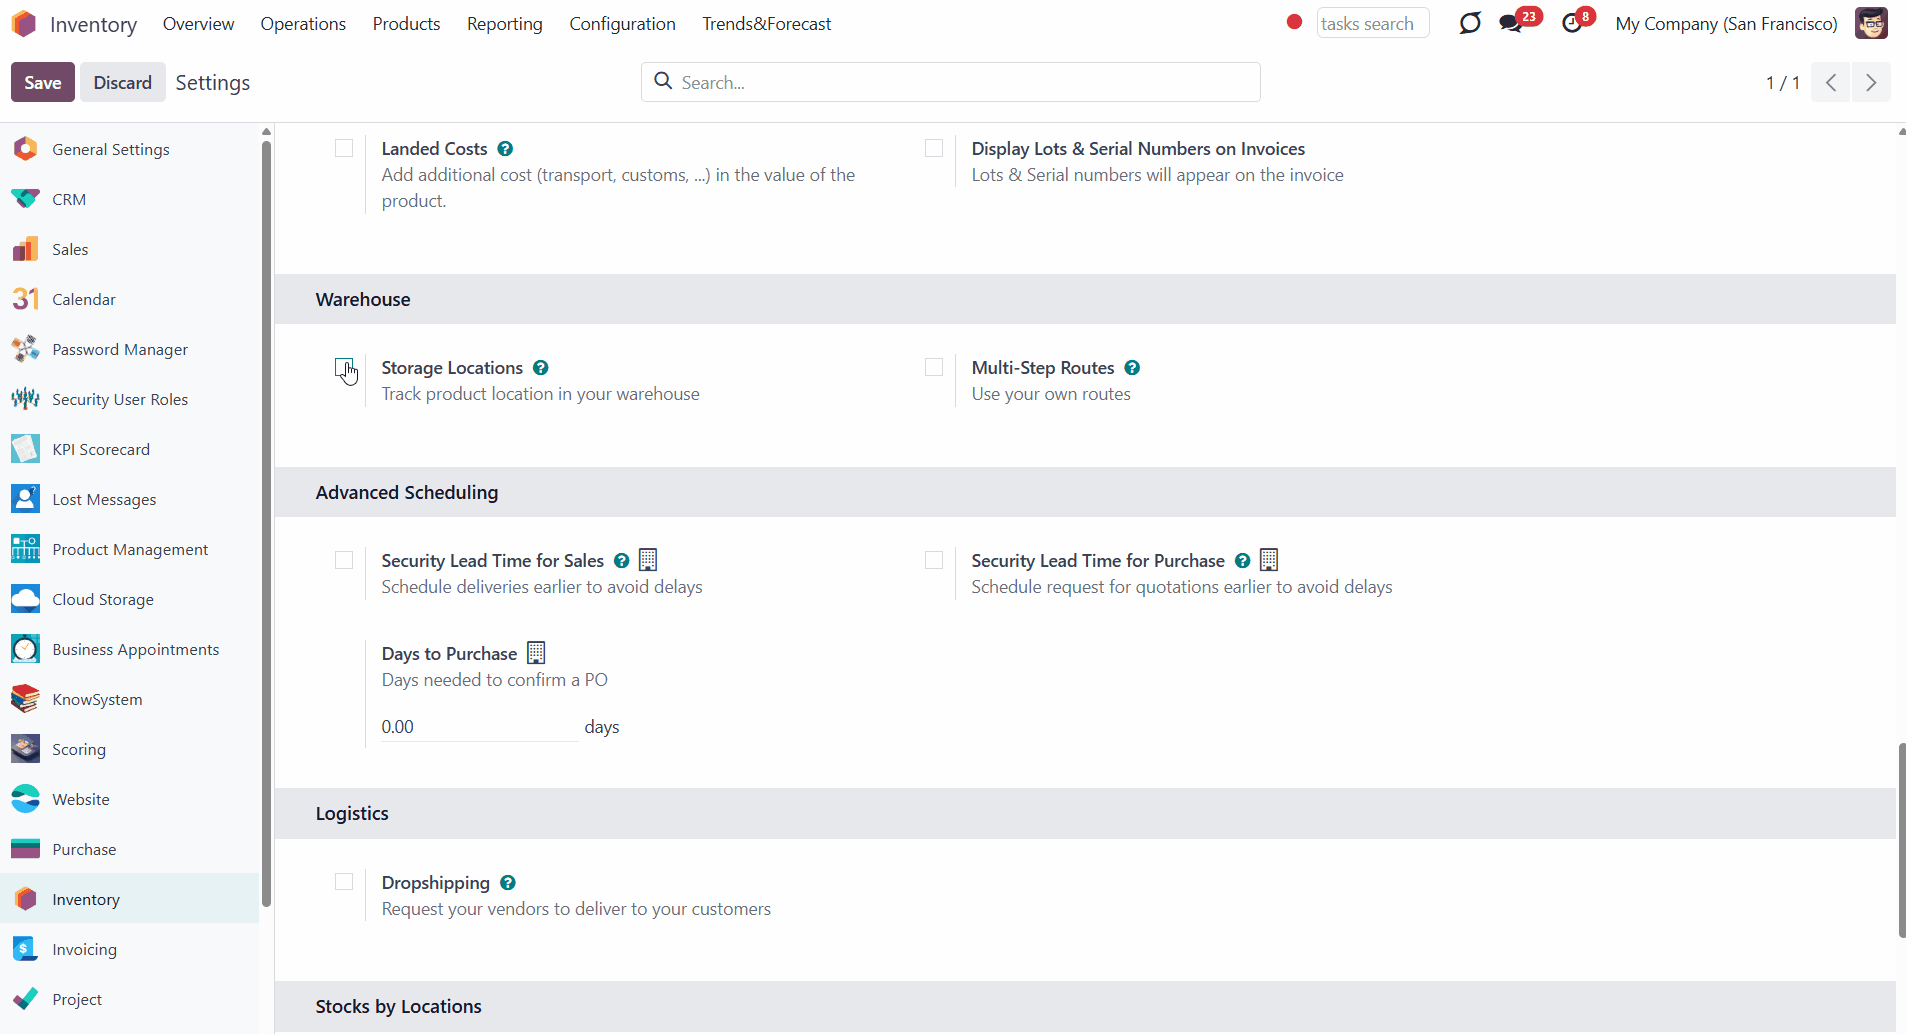
Task: Click the sidebar app list scrollbar
Action: click(x=266, y=524)
